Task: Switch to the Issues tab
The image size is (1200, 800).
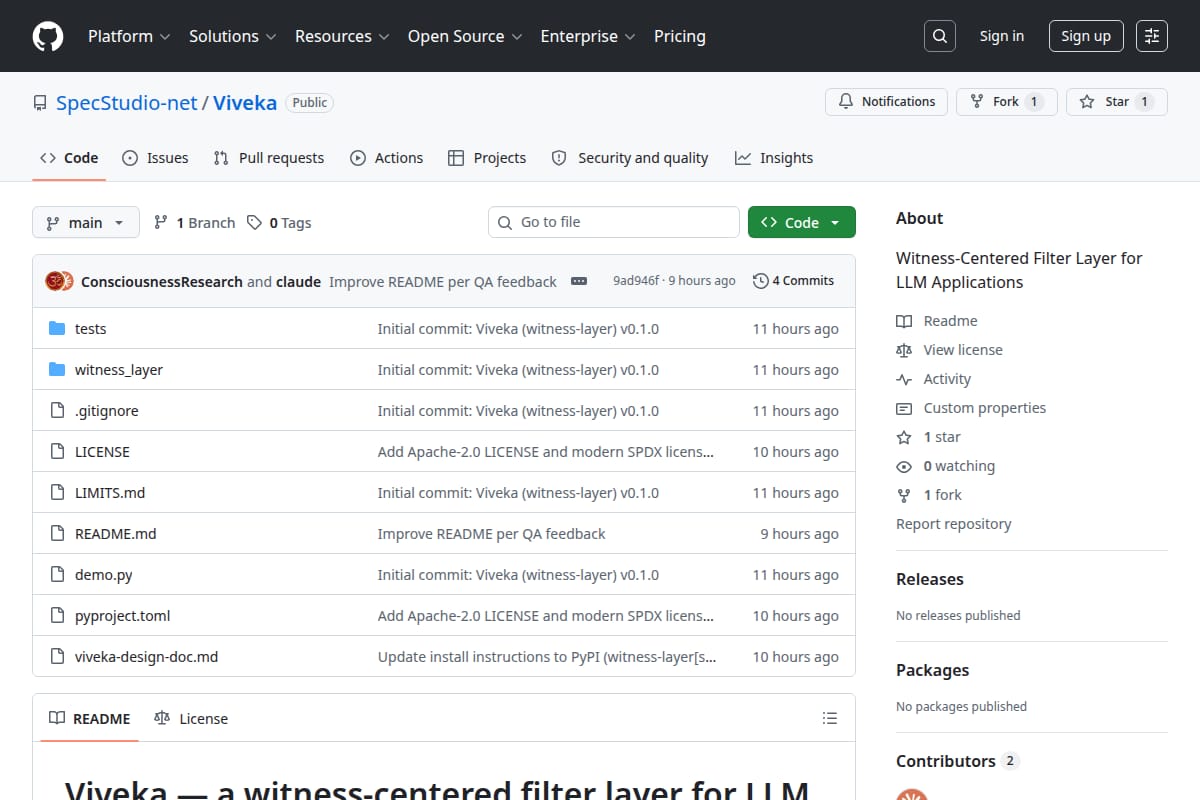Action: (155, 158)
